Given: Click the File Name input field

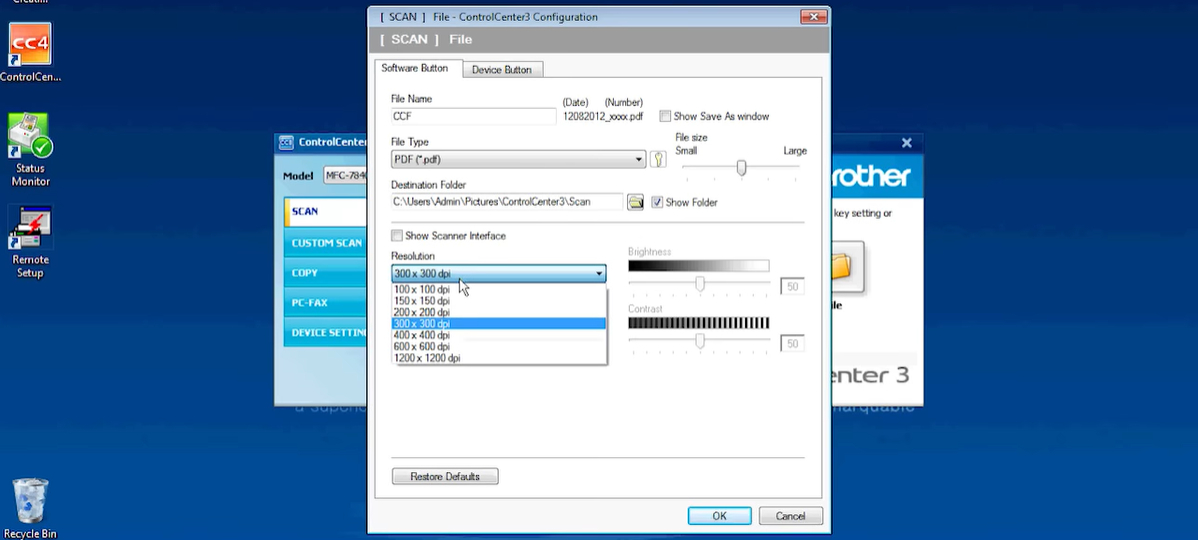Looking at the screenshot, I should pyautogui.click(x=473, y=116).
